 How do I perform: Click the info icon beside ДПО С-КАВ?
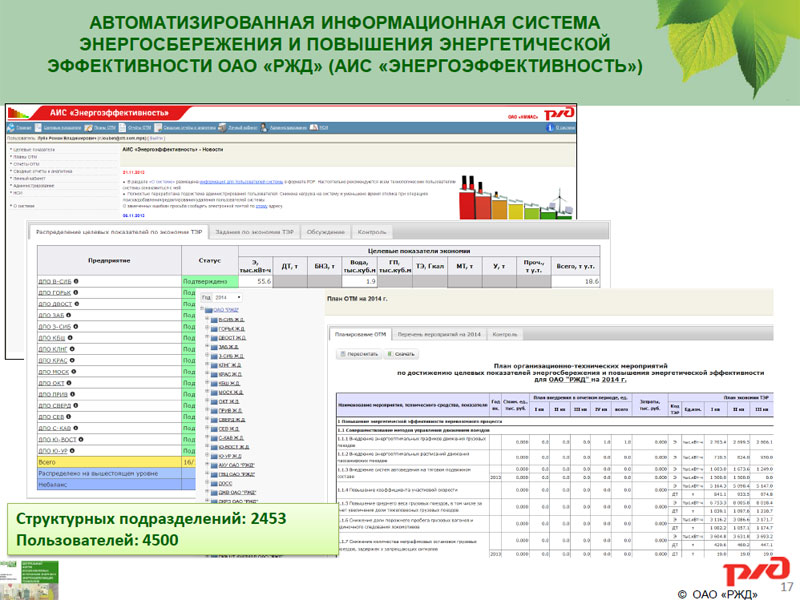click(76, 428)
